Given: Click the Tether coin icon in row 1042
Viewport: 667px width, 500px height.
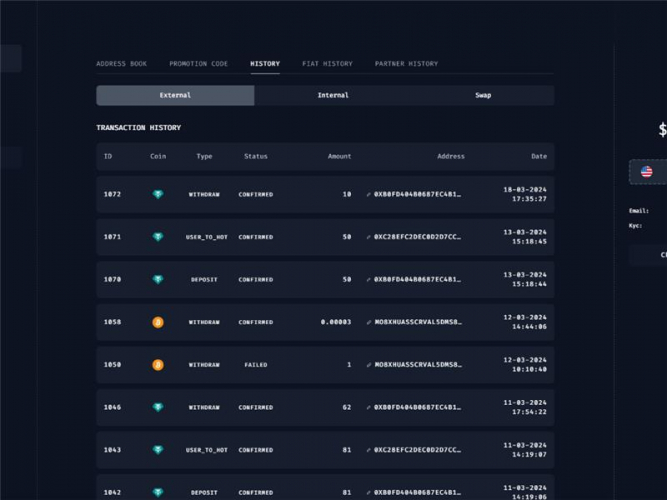Looking at the screenshot, I should pyautogui.click(x=158, y=492).
